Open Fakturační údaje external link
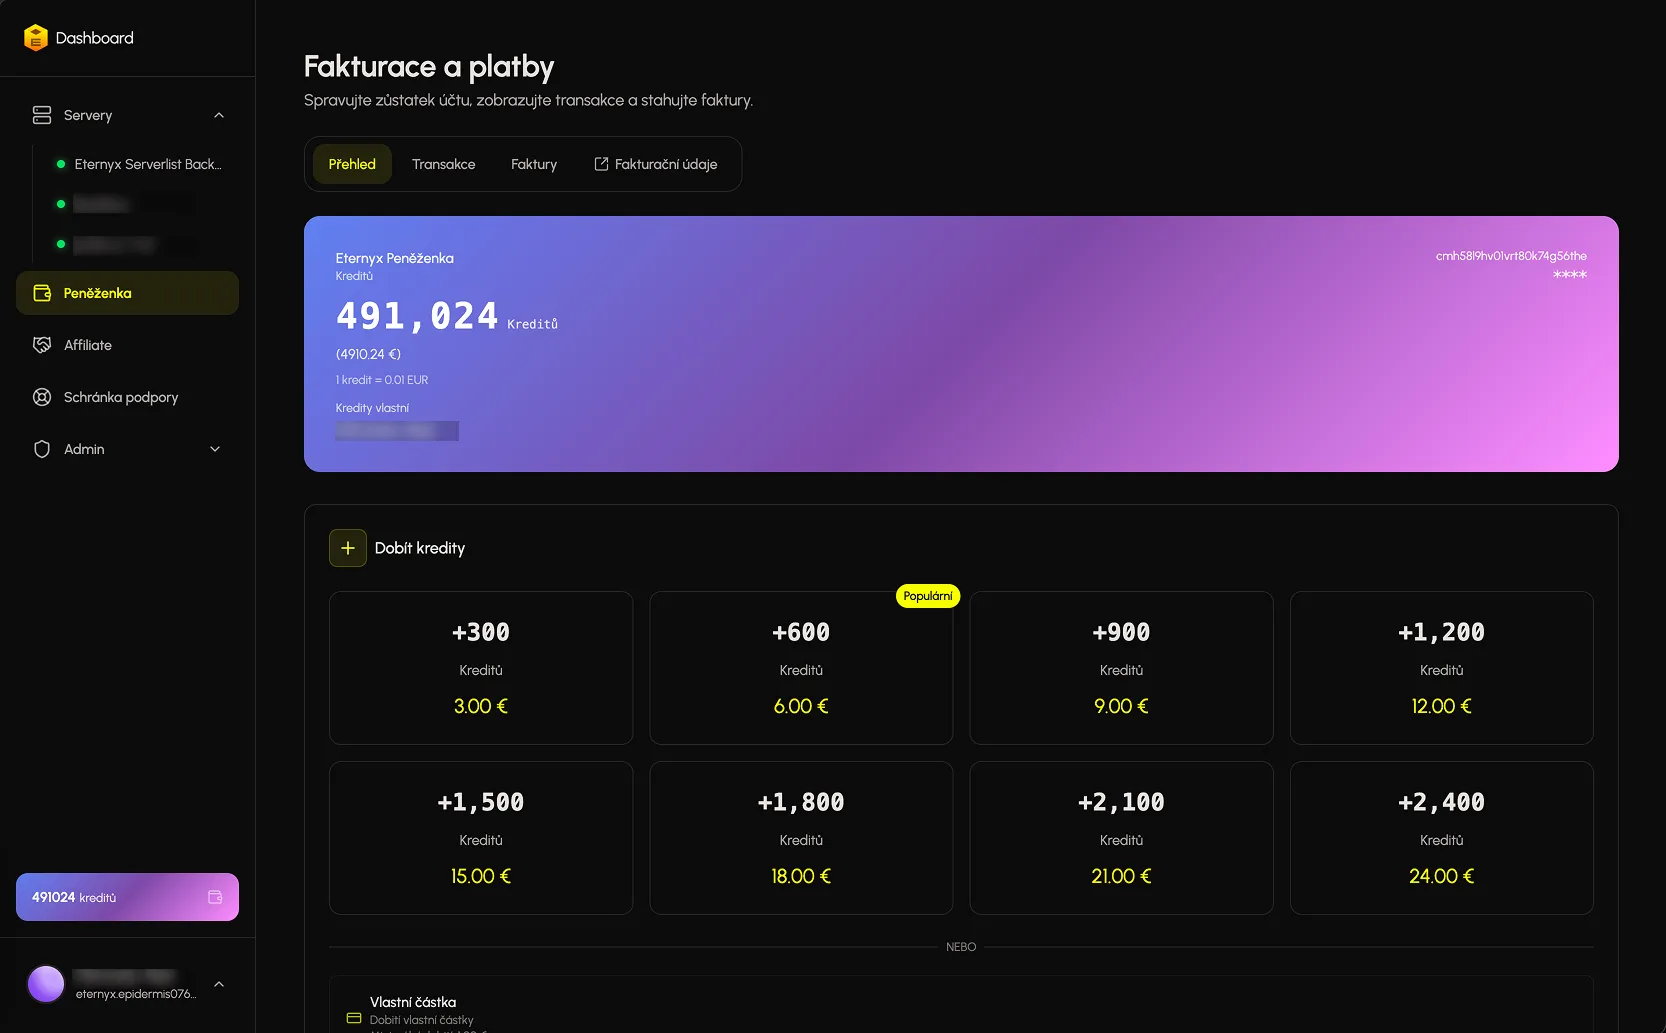Screen dimensions: 1666x1033 656,164
